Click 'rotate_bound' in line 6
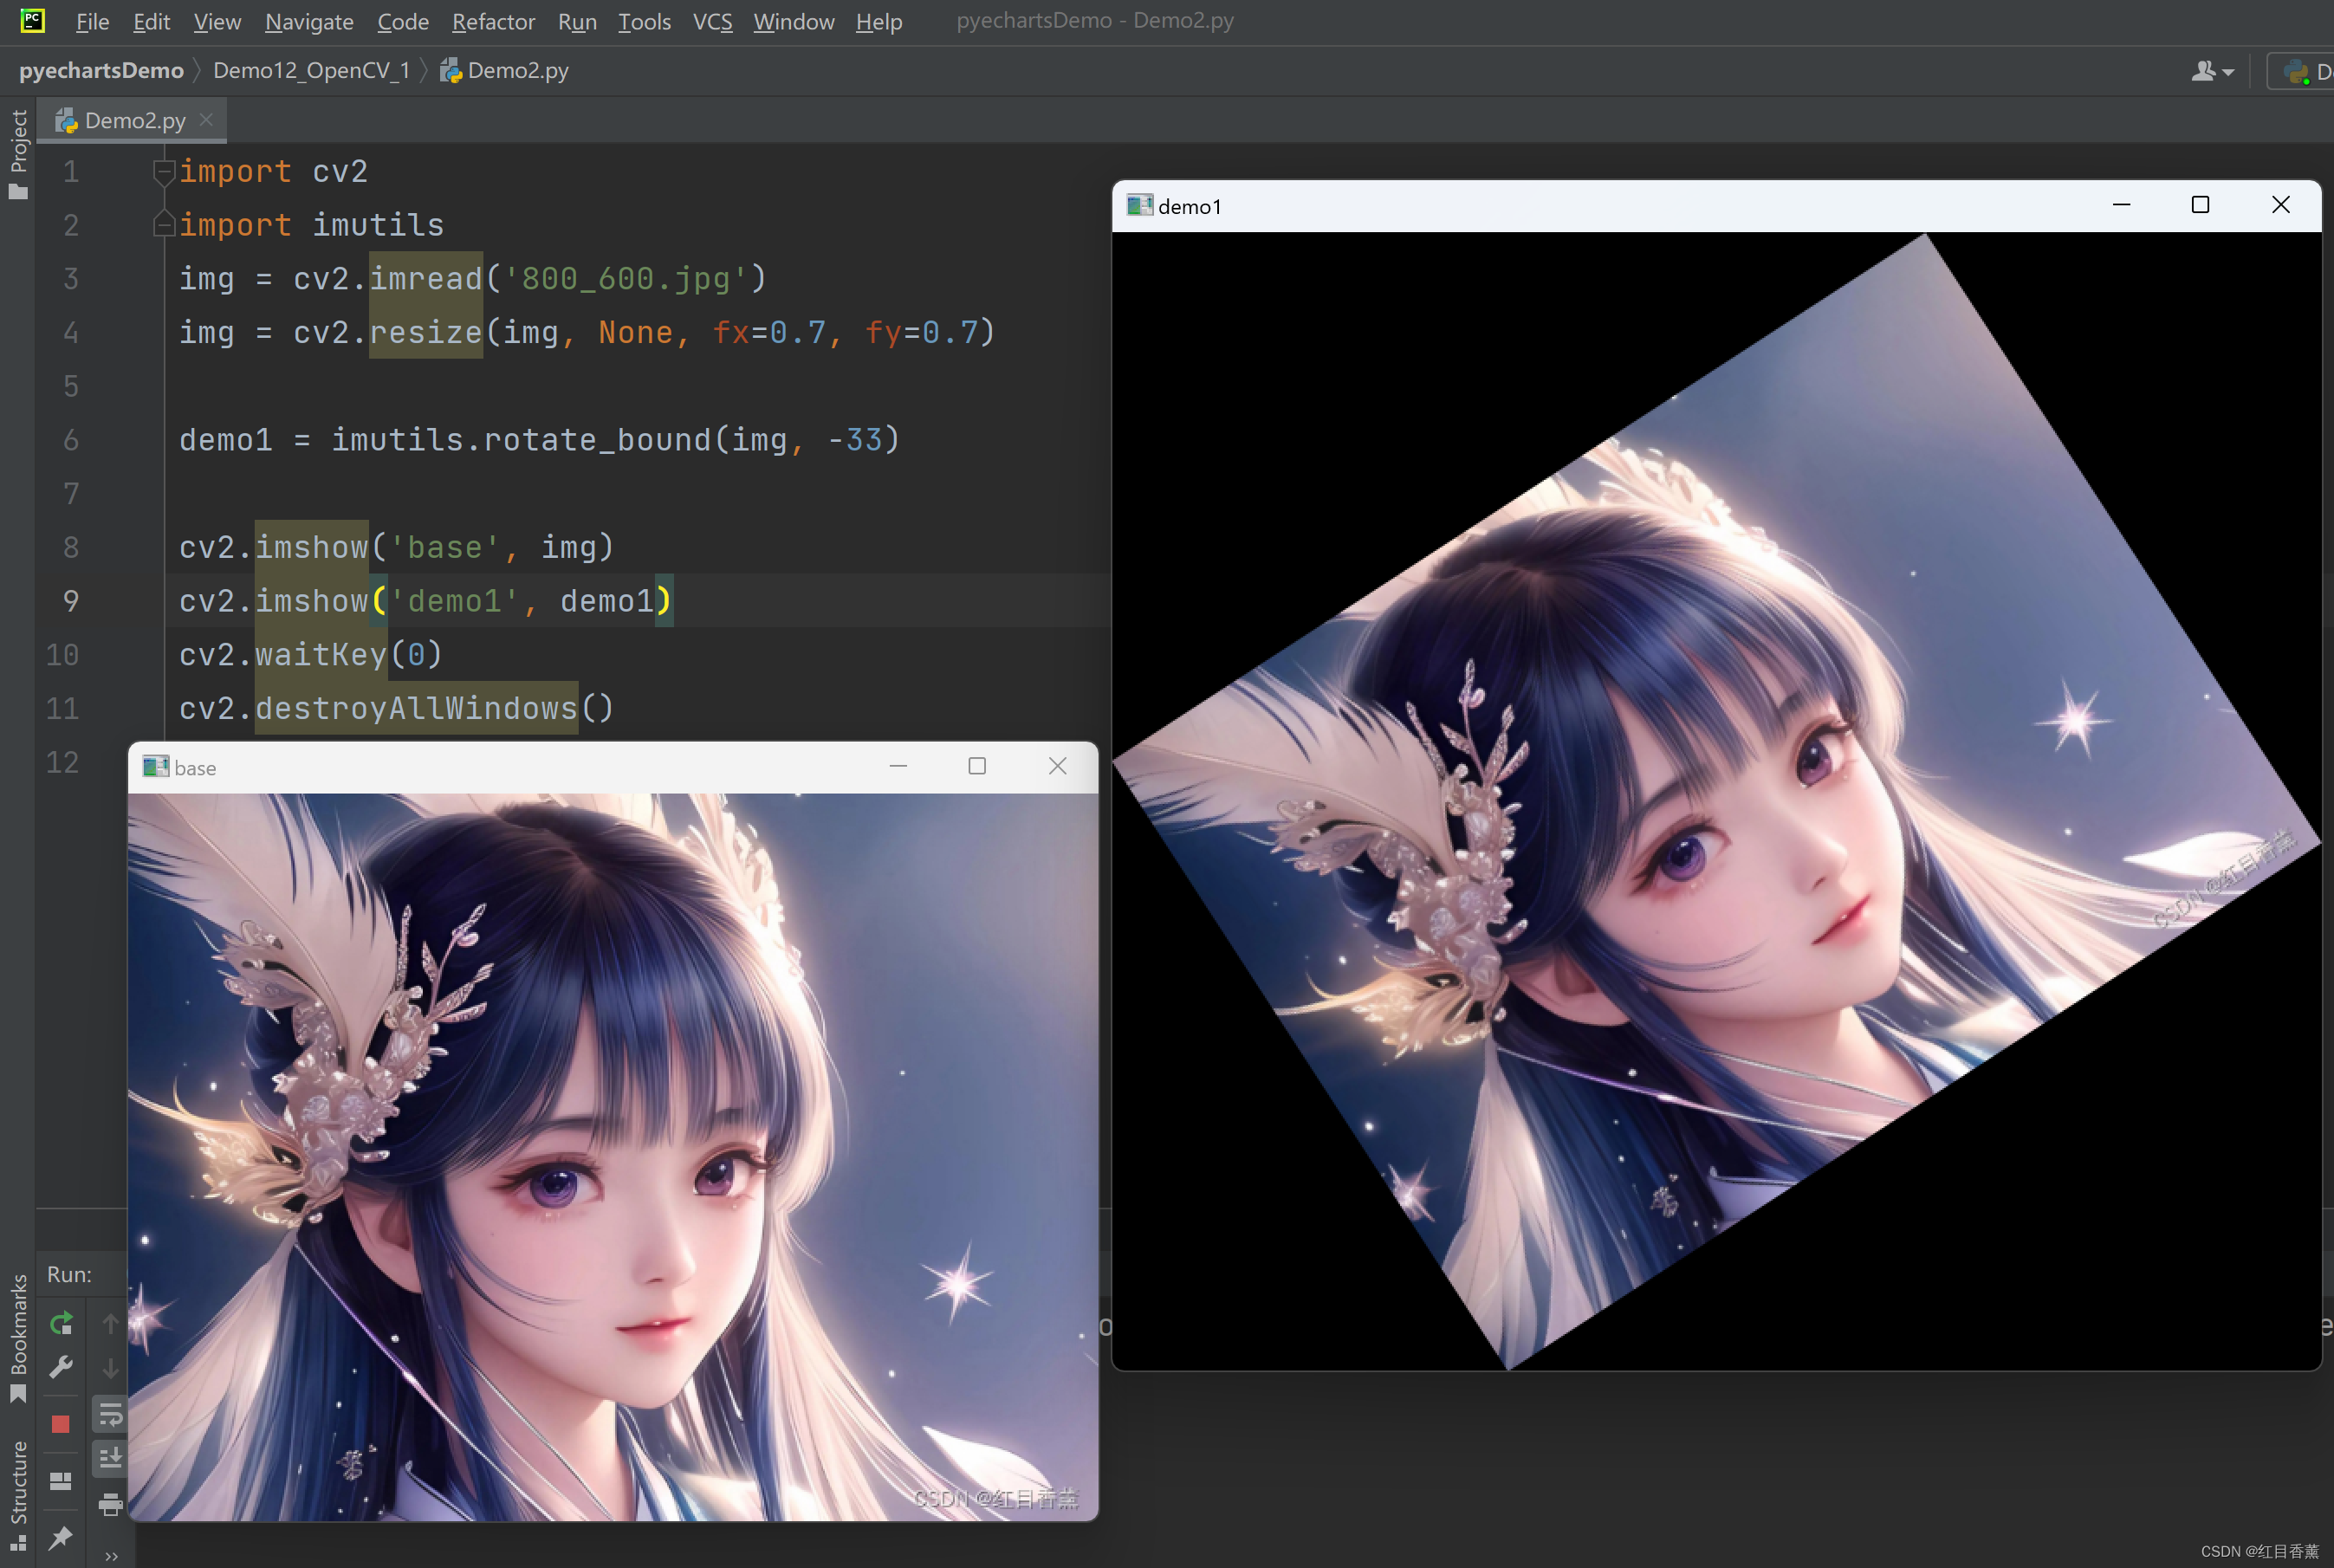This screenshot has height=1568, width=2334. click(597, 440)
